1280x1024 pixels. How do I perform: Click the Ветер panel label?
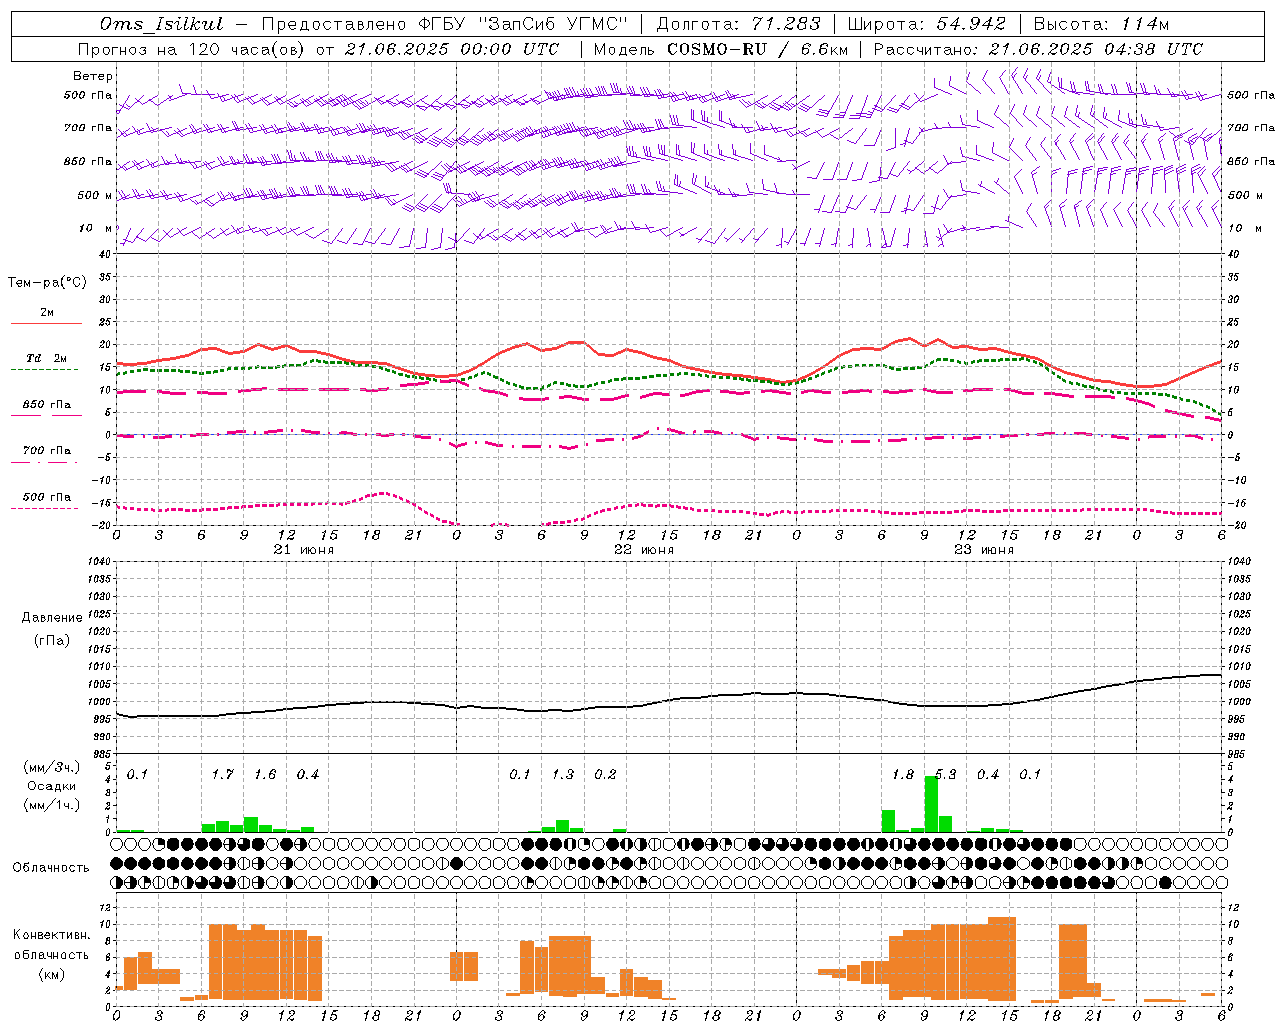click(x=93, y=76)
